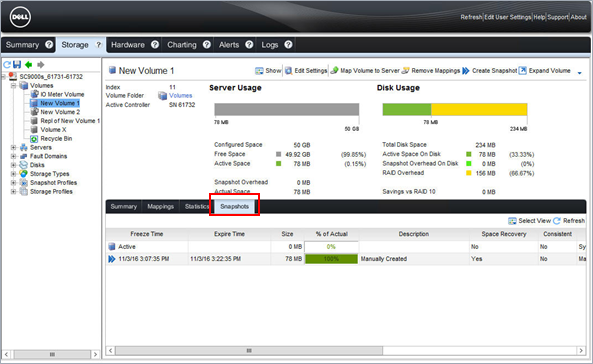Open the Help header link
The image size is (593, 364).
(539, 17)
